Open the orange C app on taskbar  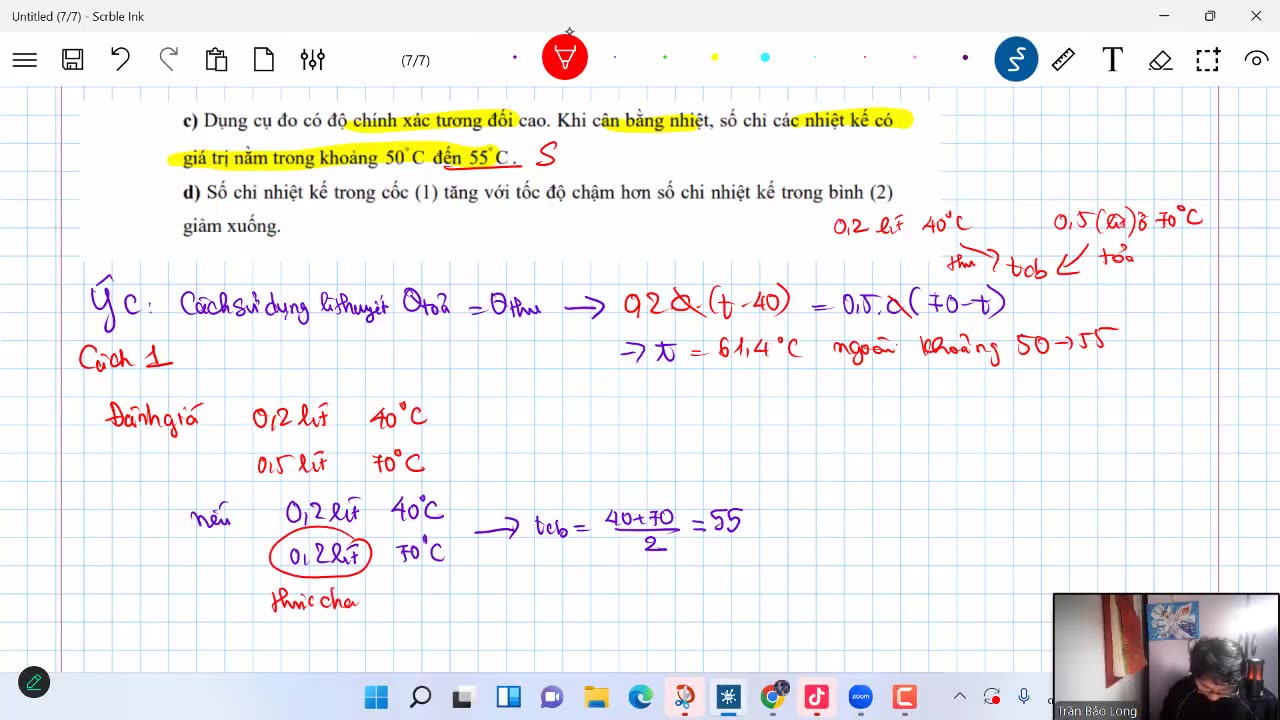point(904,697)
